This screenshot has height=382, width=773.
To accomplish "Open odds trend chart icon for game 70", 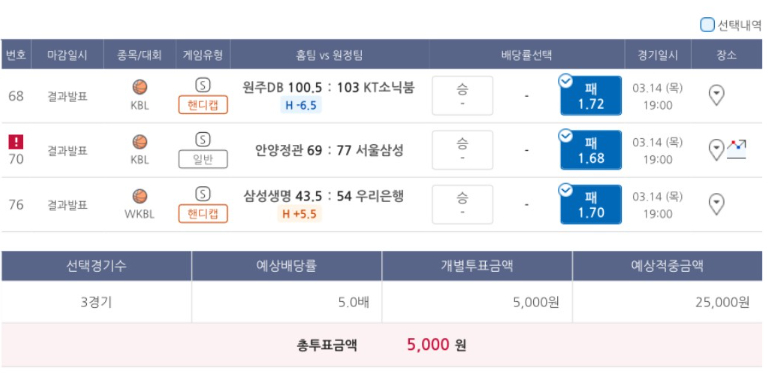I will 737,149.
